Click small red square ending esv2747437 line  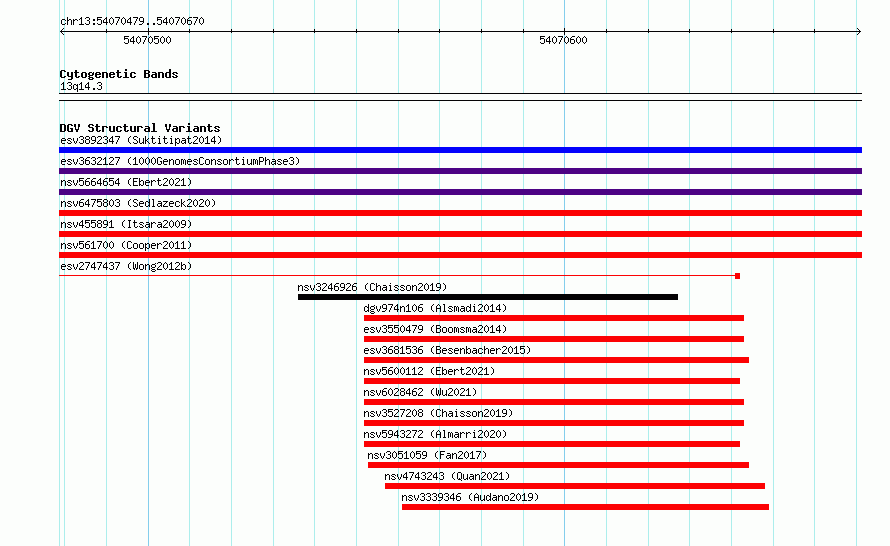(x=737, y=276)
